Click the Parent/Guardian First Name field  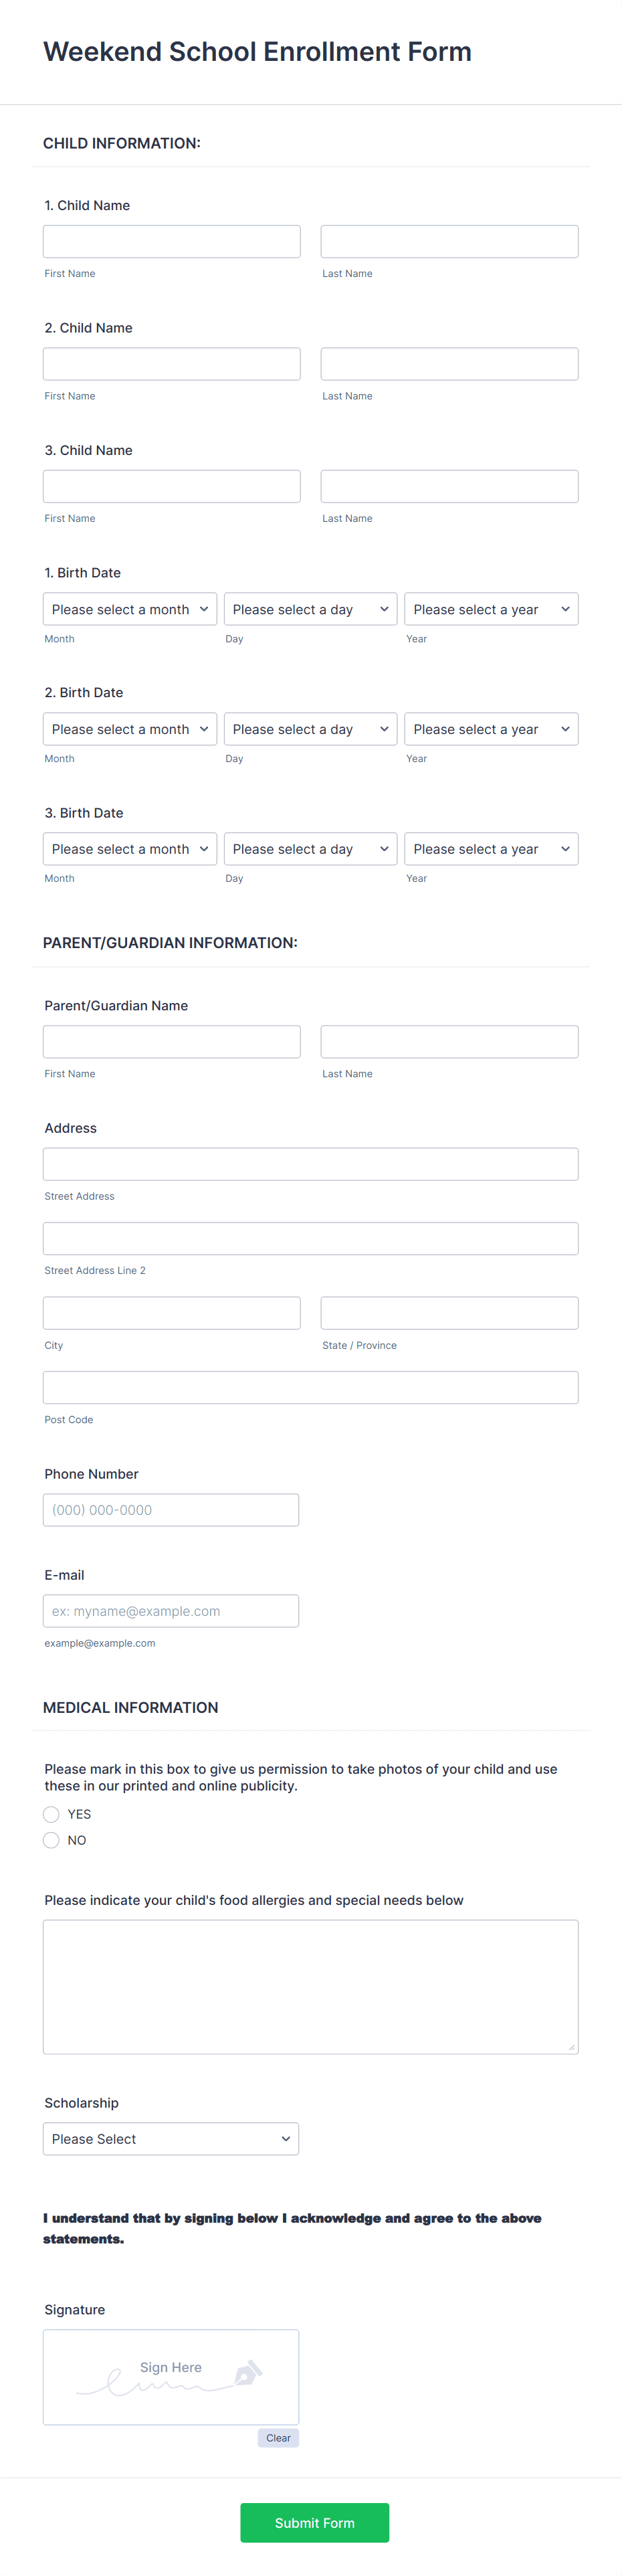pyautogui.click(x=171, y=1041)
